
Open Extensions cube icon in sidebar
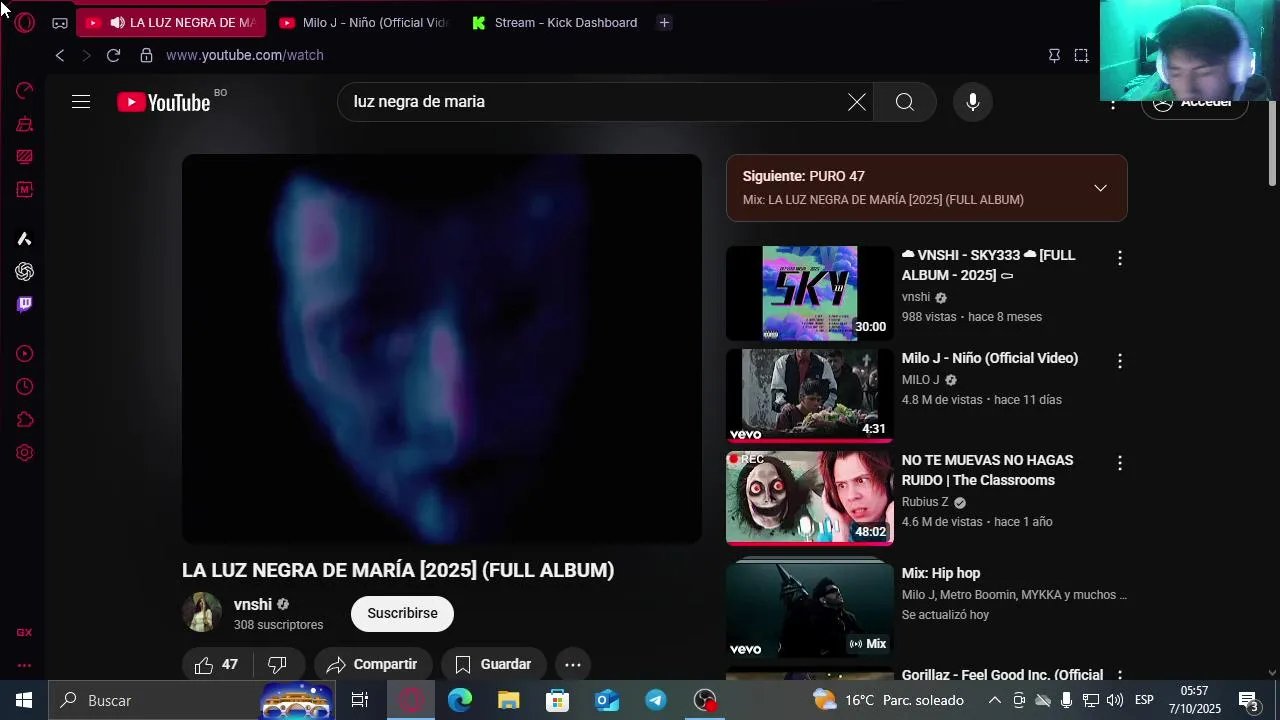coord(25,420)
